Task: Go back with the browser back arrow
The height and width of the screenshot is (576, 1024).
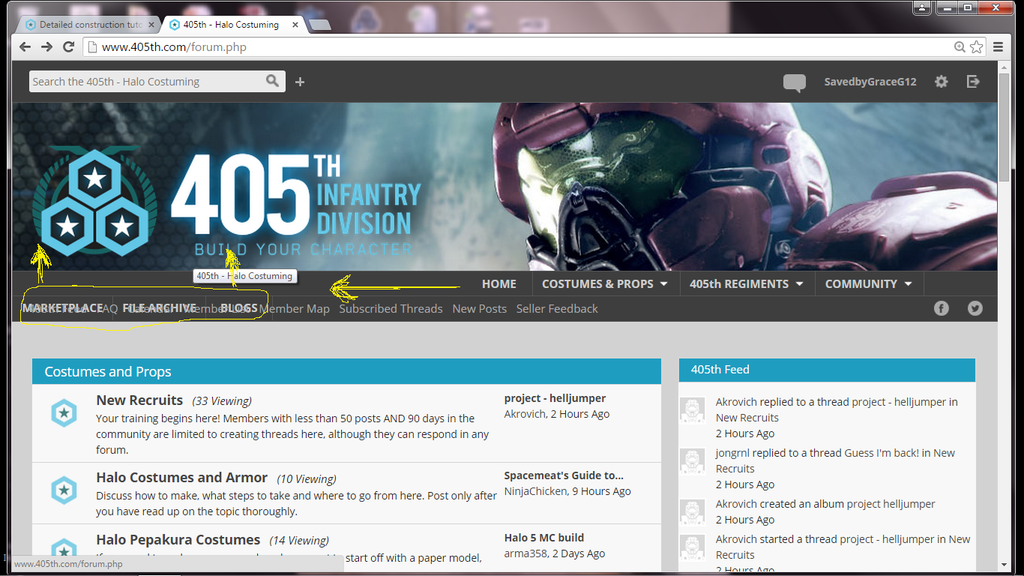Action: pyautogui.click(x=25, y=47)
